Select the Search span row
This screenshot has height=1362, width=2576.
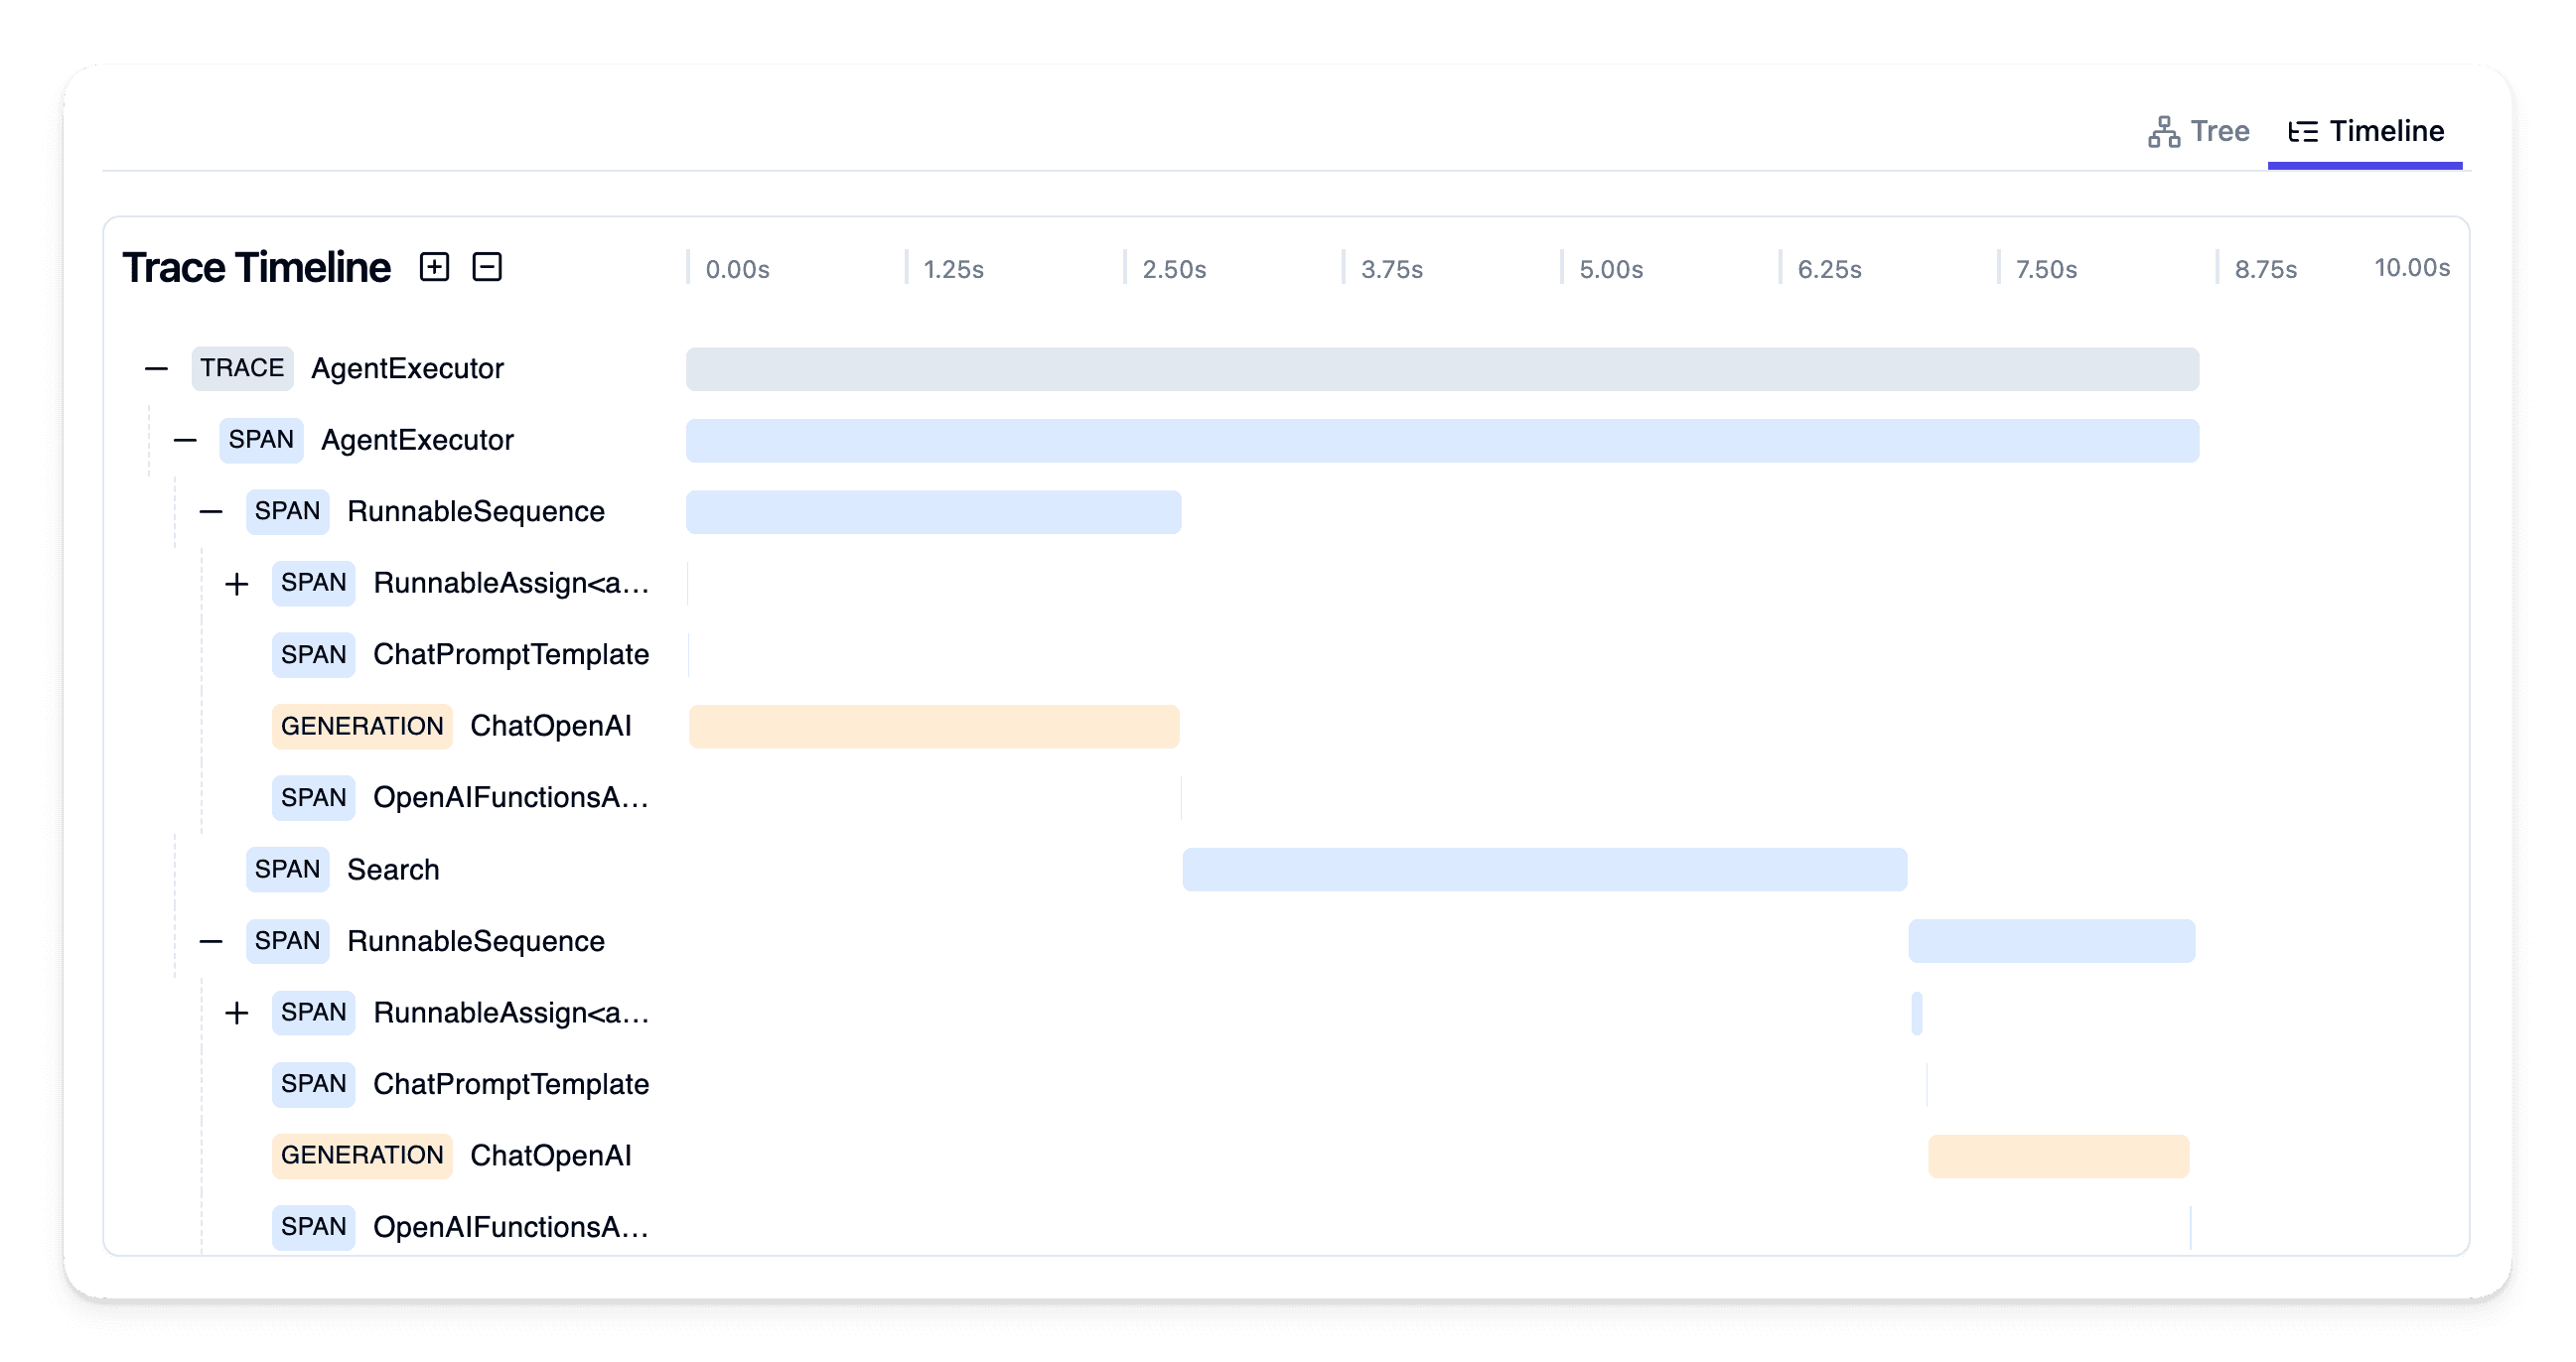[393, 869]
